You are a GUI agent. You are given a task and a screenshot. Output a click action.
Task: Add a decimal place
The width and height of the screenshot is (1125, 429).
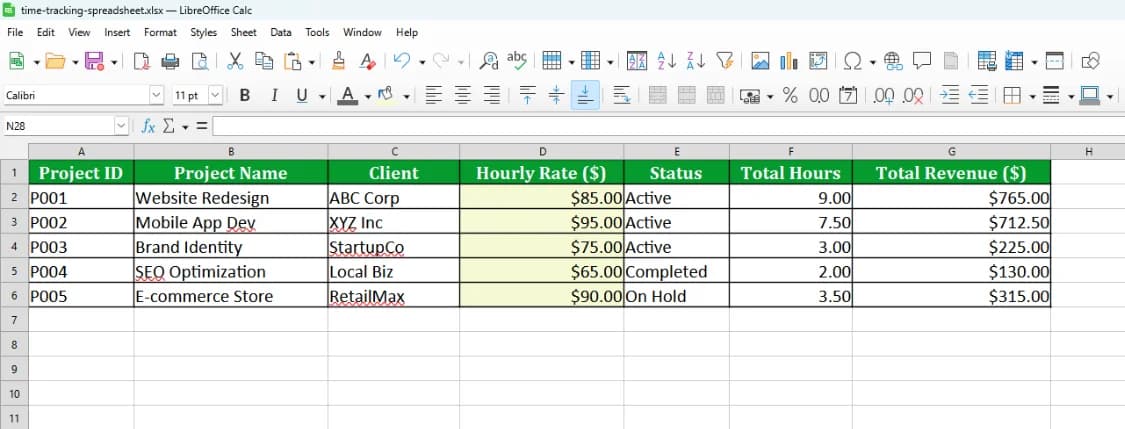coord(884,95)
